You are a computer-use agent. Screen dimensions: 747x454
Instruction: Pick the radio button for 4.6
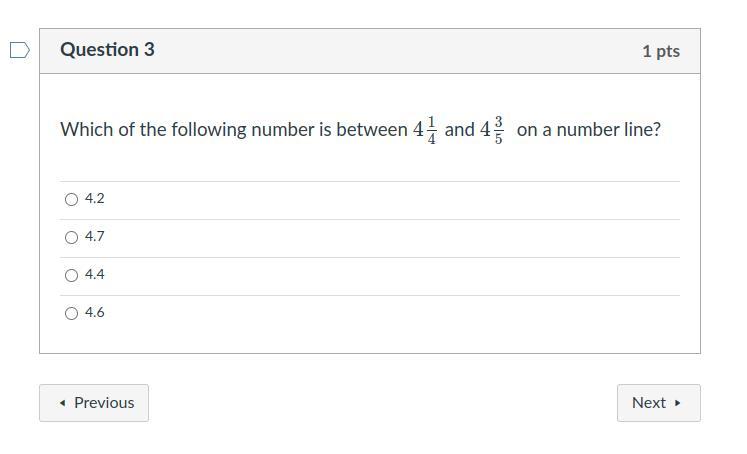pos(71,314)
